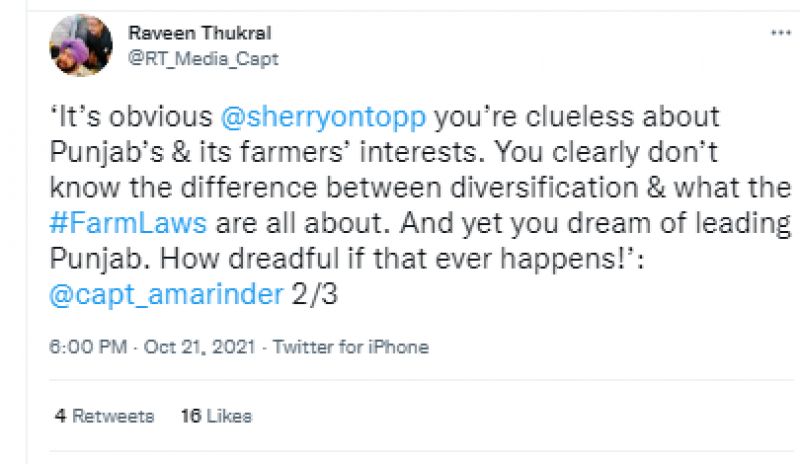Open the tweet's more options menu
This screenshot has width=800, height=464.
pos(780,33)
